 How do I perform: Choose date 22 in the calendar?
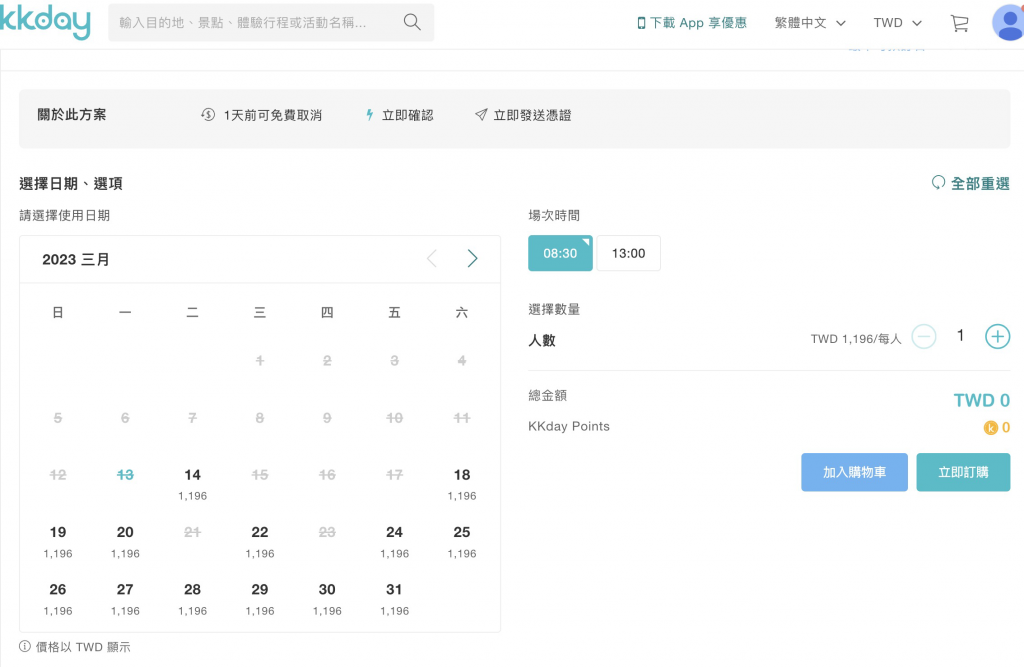(x=260, y=542)
